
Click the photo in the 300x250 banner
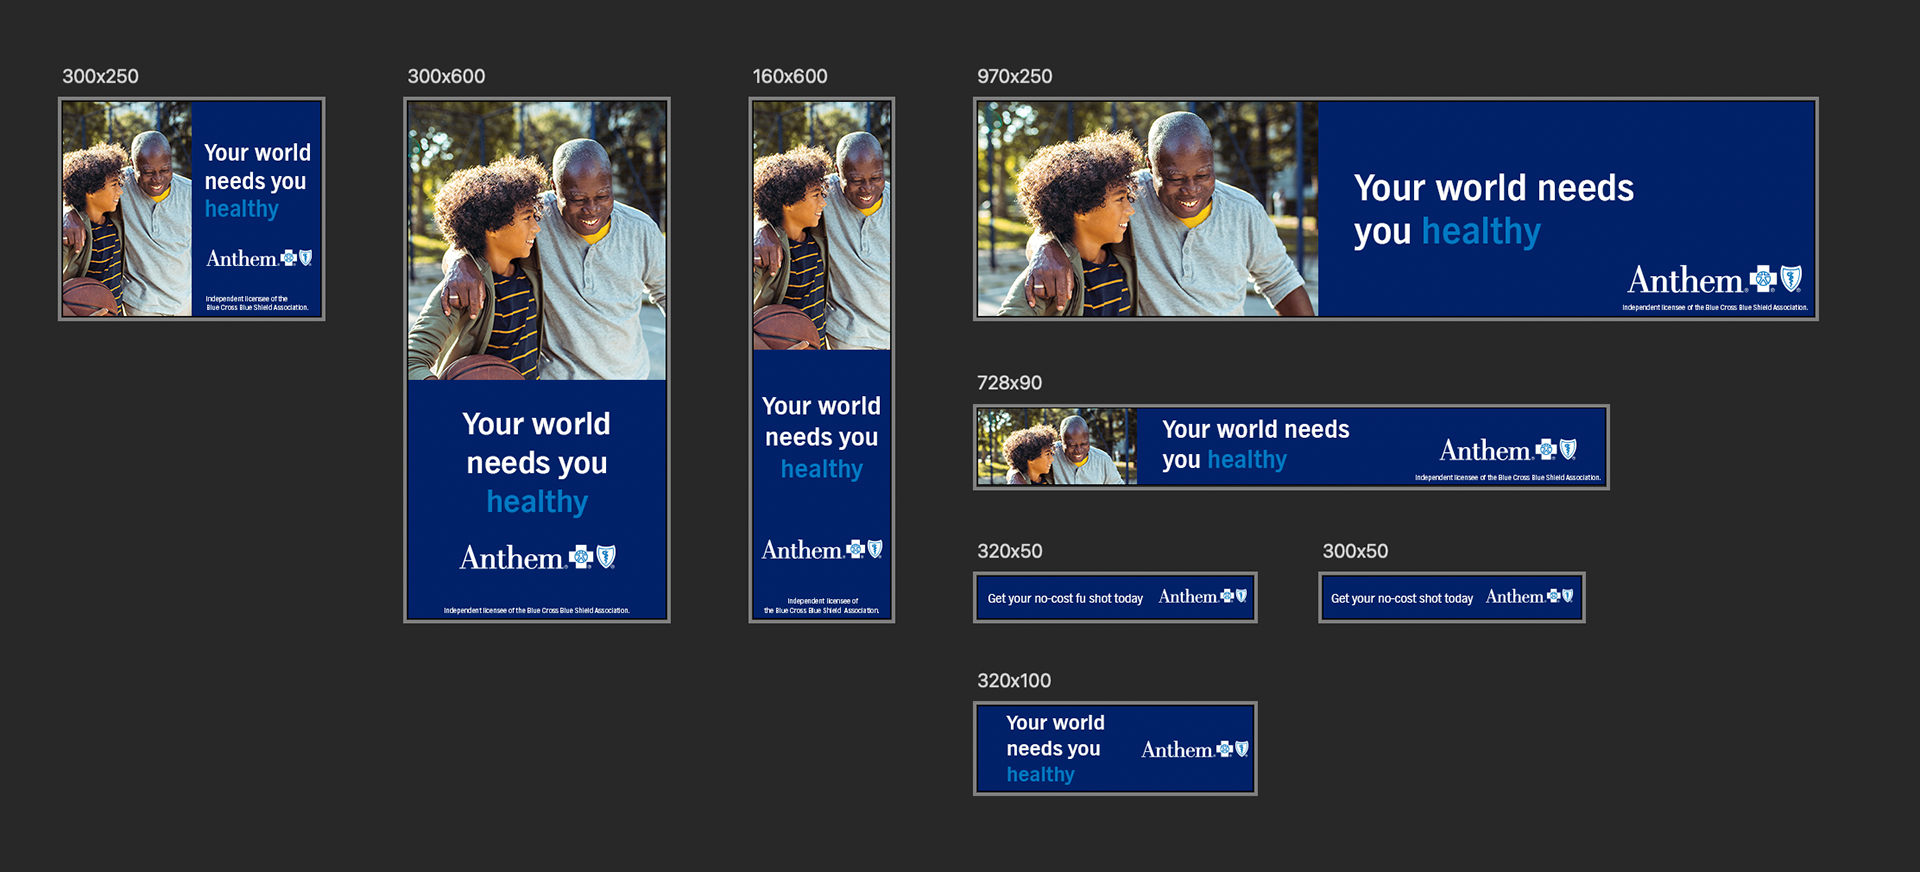[127, 209]
